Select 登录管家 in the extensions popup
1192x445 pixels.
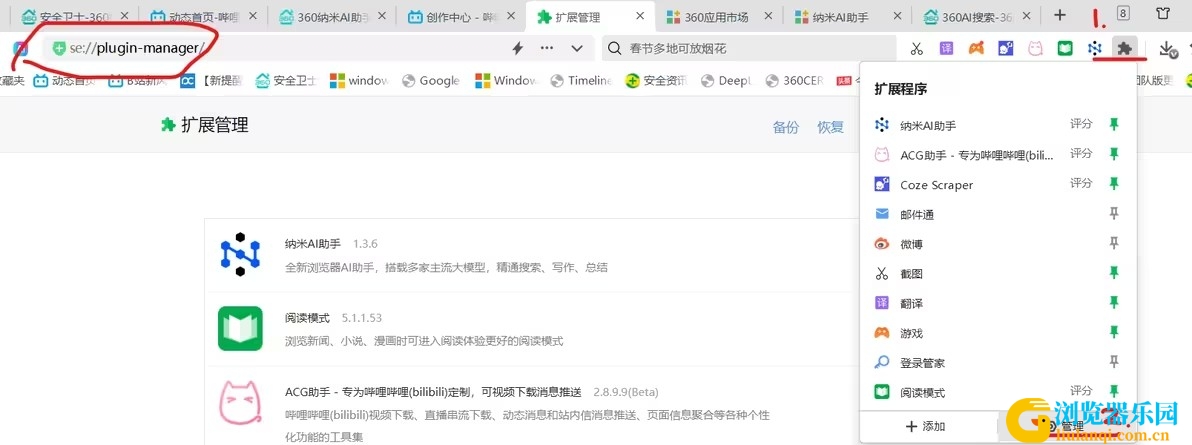coord(999,363)
